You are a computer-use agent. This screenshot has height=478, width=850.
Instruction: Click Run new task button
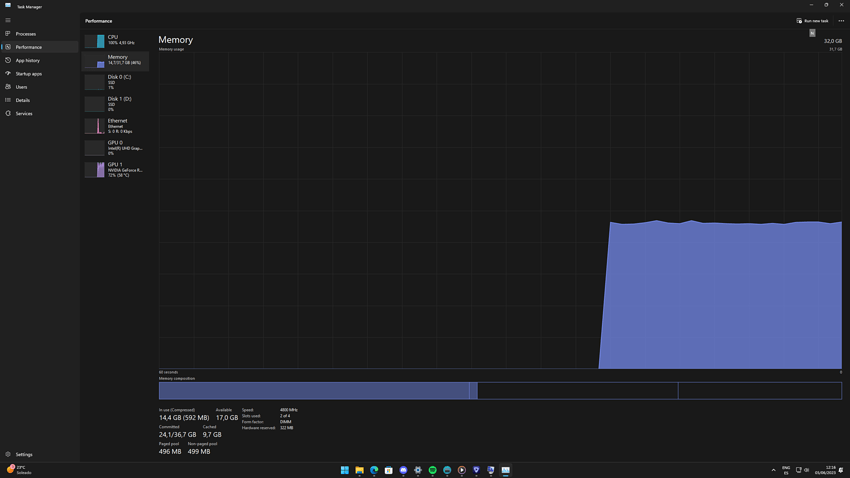click(x=812, y=21)
